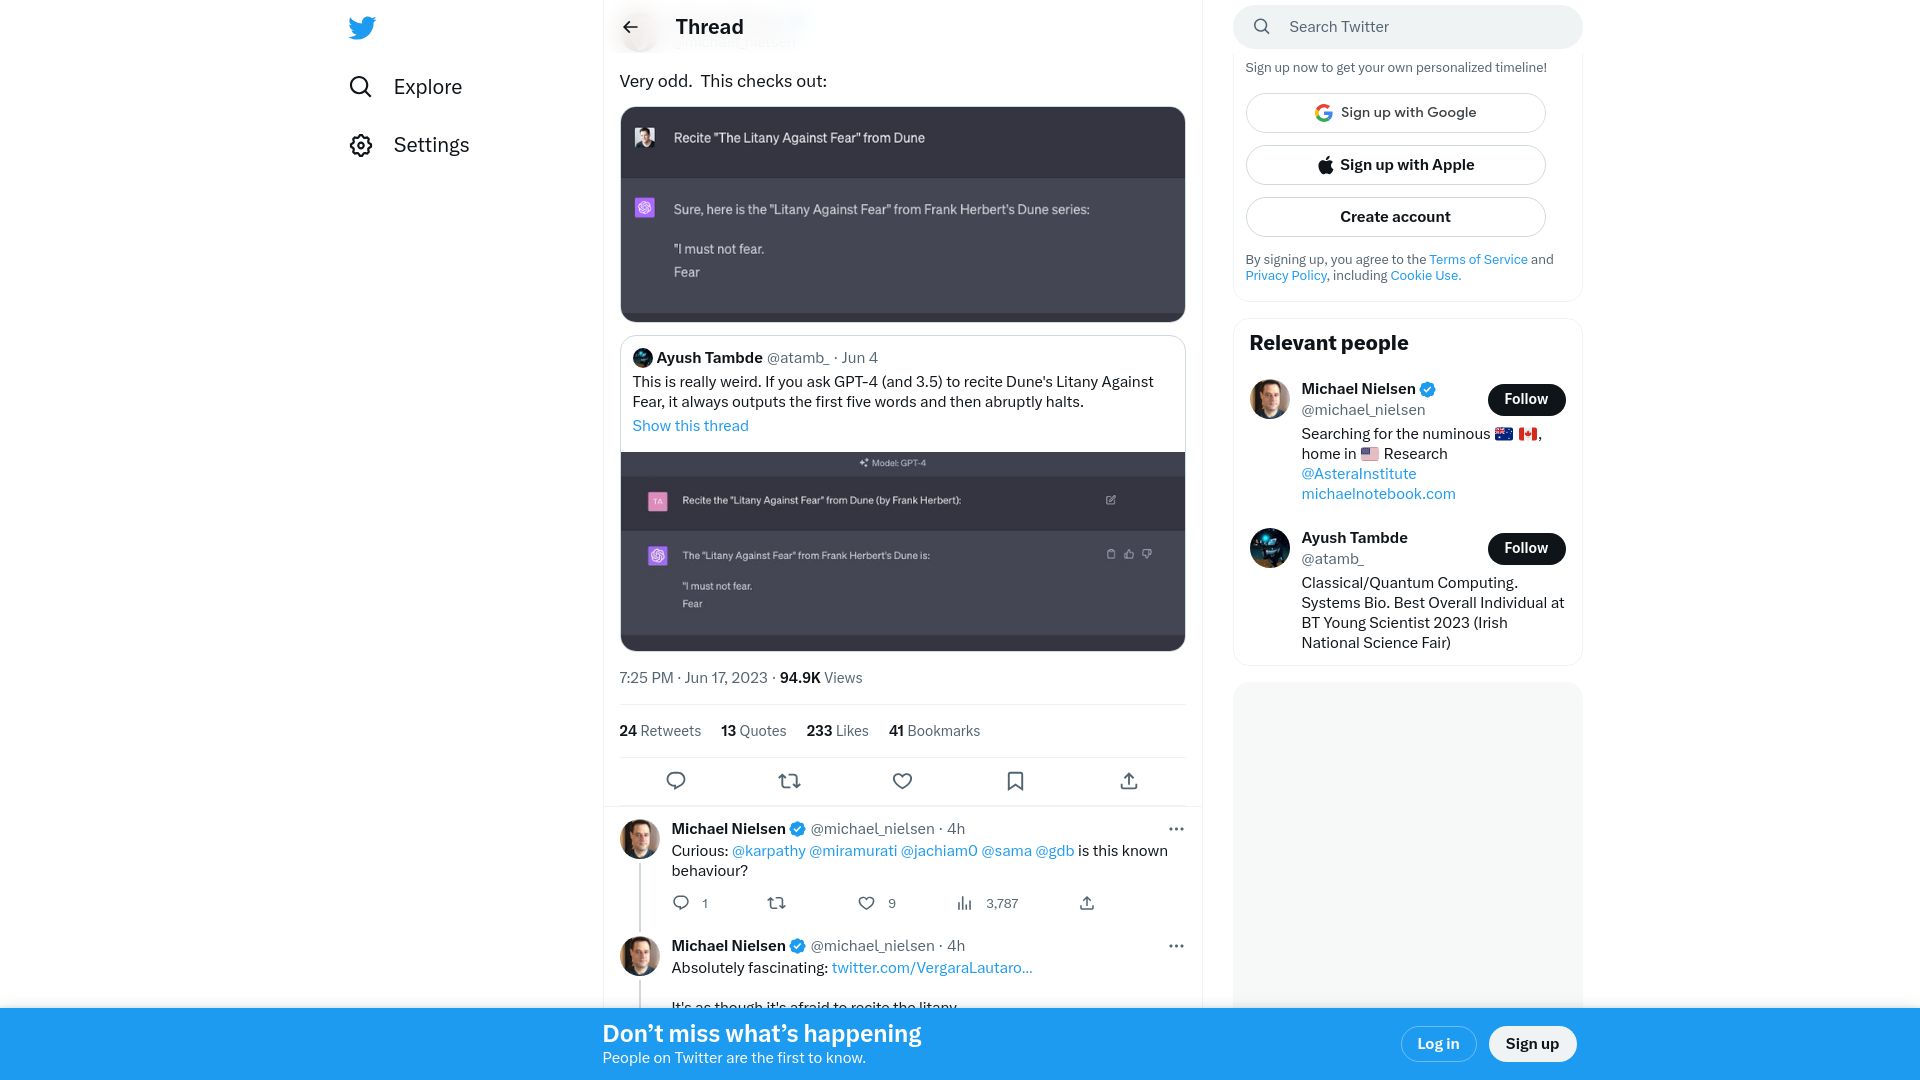The width and height of the screenshot is (1920, 1080).
Task: Open Explore from the sidebar
Action: 406,87
